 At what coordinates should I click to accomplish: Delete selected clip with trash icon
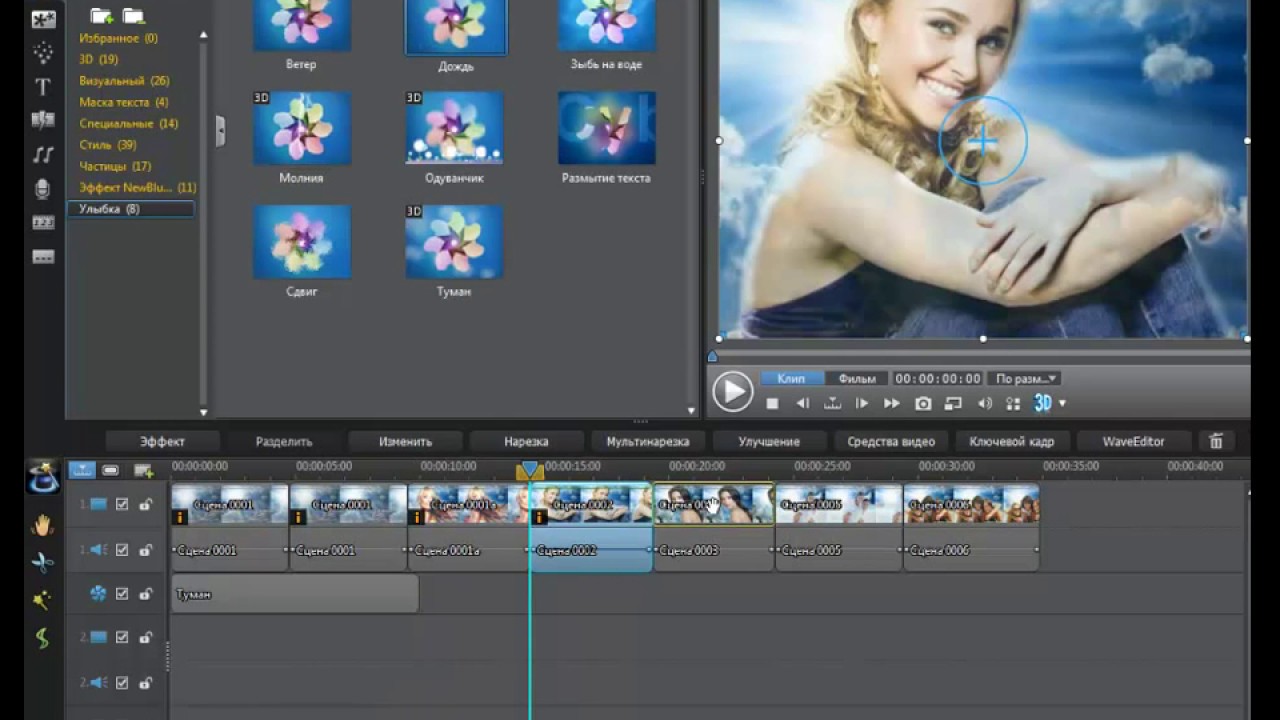1216,441
